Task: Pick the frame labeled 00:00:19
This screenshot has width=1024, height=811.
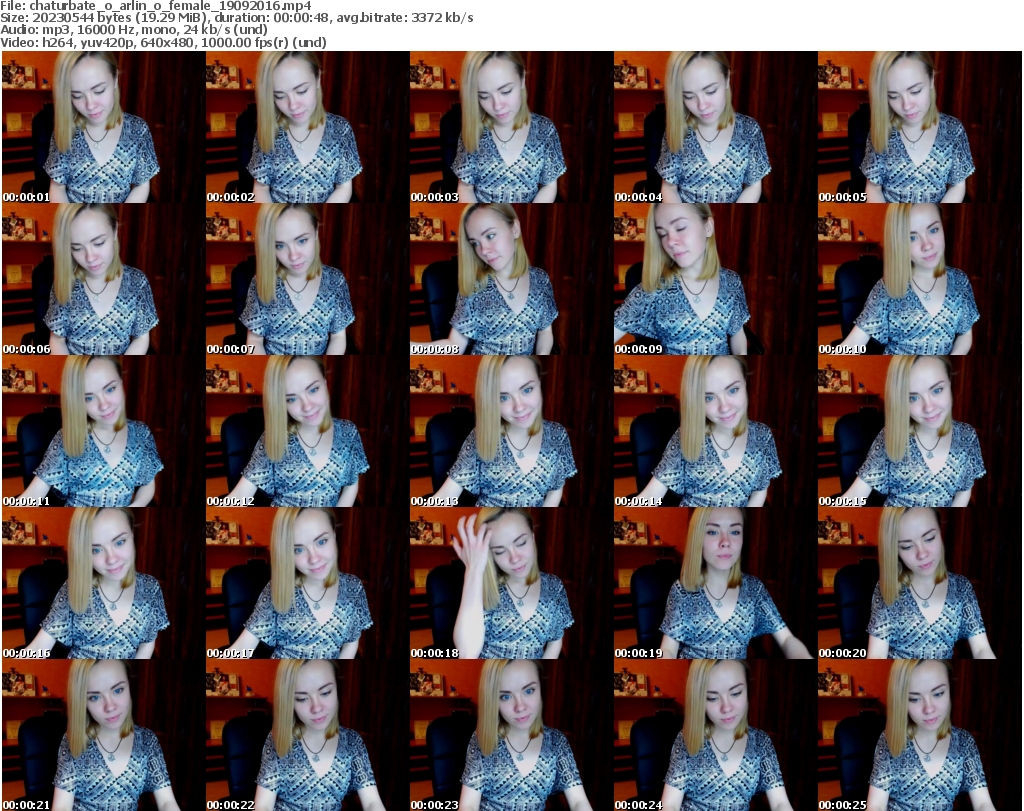Action: [715, 584]
